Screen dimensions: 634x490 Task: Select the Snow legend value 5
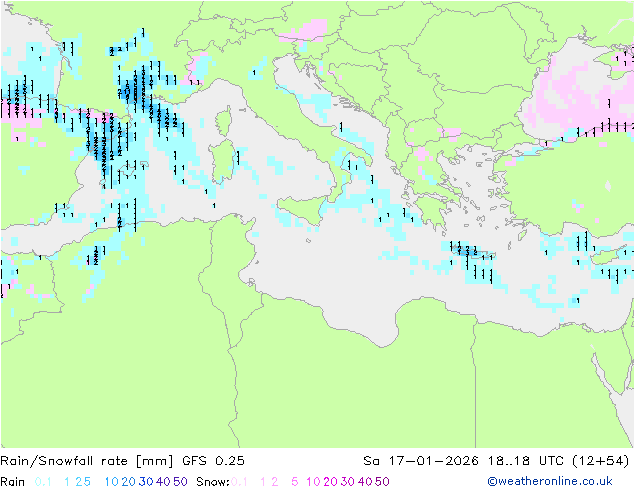(295, 482)
